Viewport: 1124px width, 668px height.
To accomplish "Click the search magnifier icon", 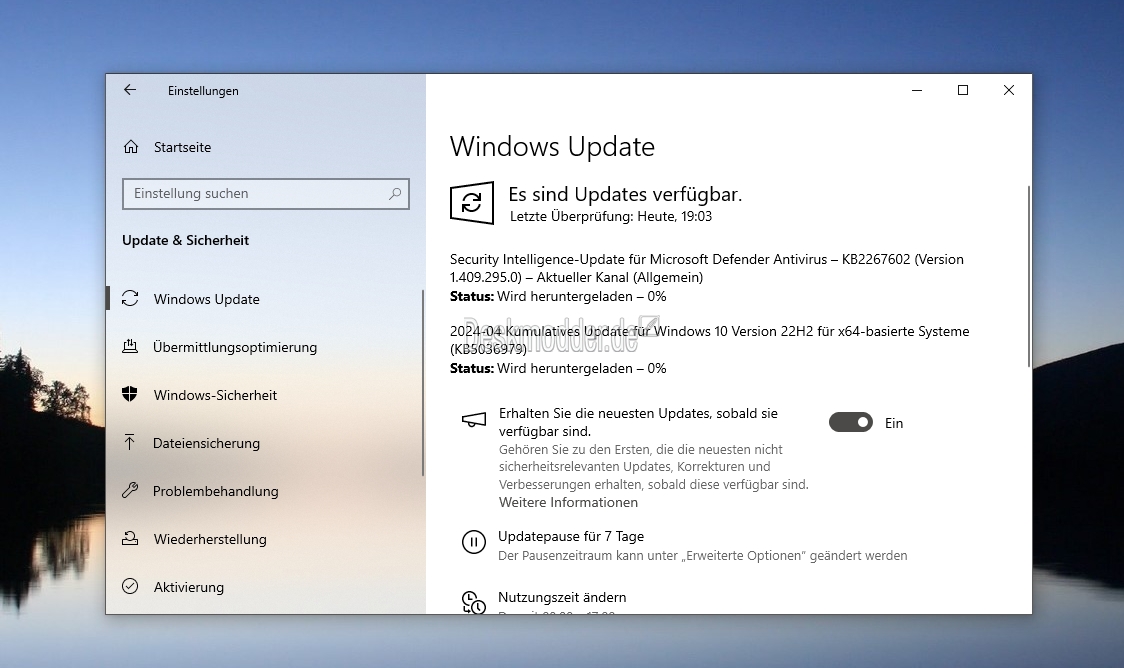I will (394, 194).
